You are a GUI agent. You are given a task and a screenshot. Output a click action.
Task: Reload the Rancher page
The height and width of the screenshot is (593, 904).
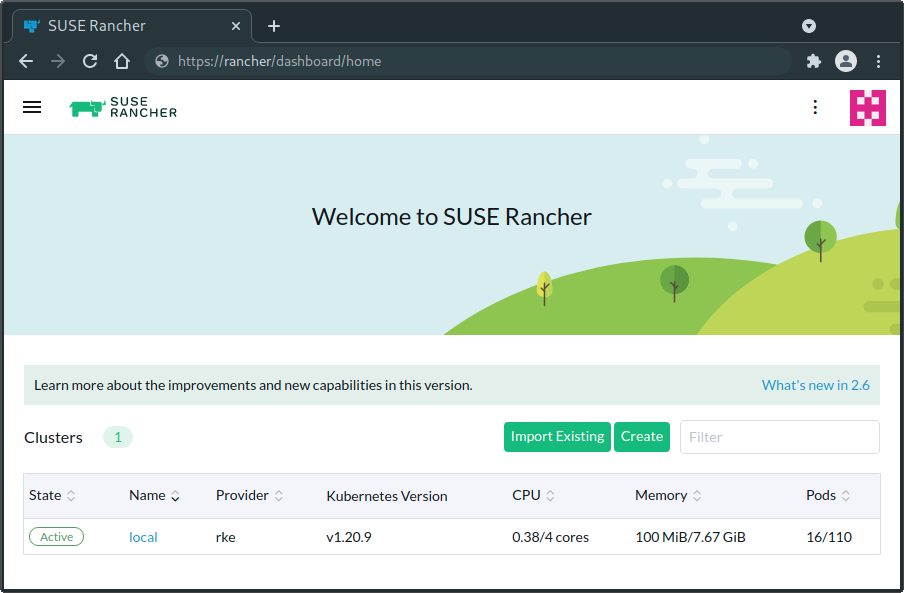pyautogui.click(x=90, y=61)
